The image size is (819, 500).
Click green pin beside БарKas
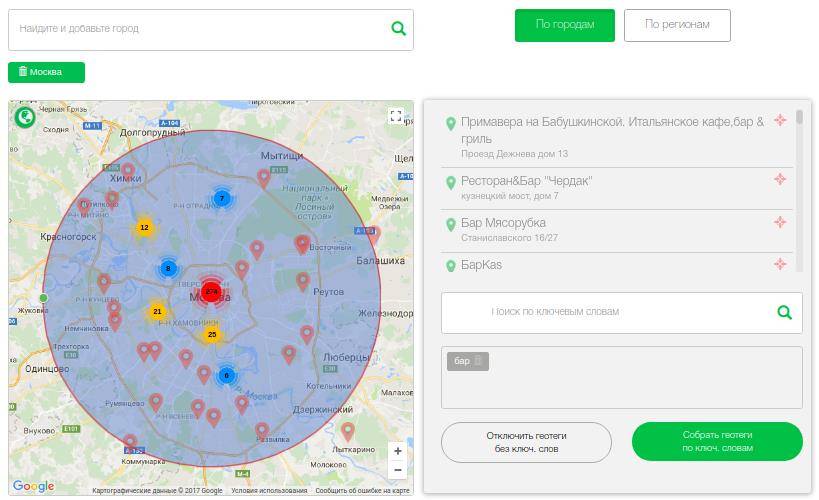451,266
